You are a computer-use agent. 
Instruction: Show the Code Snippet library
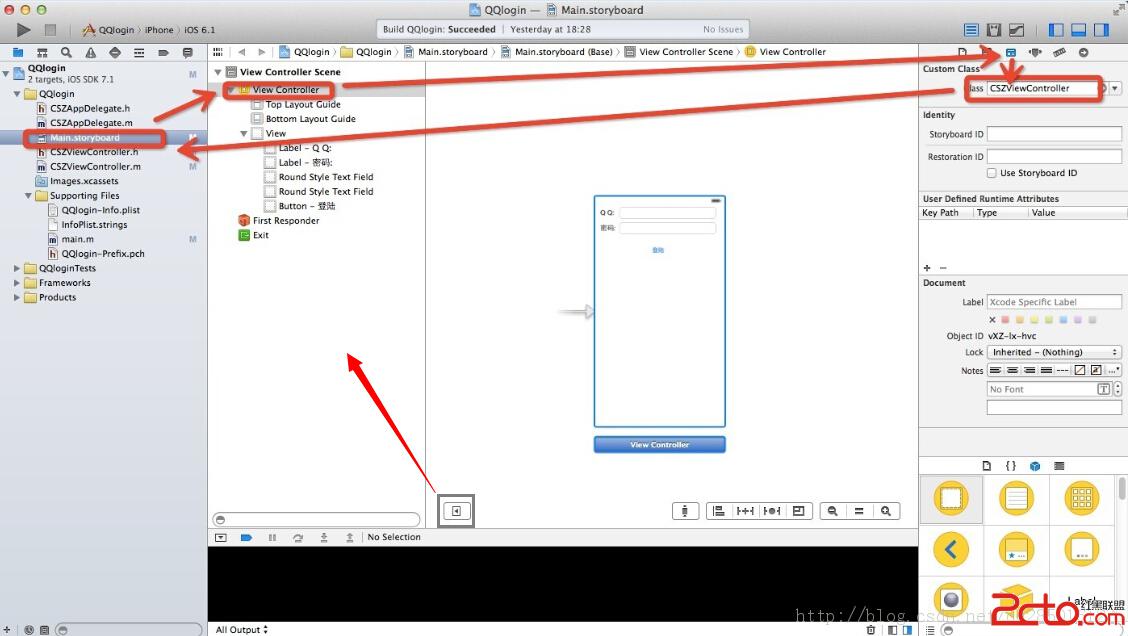(x=1011, y=466)
